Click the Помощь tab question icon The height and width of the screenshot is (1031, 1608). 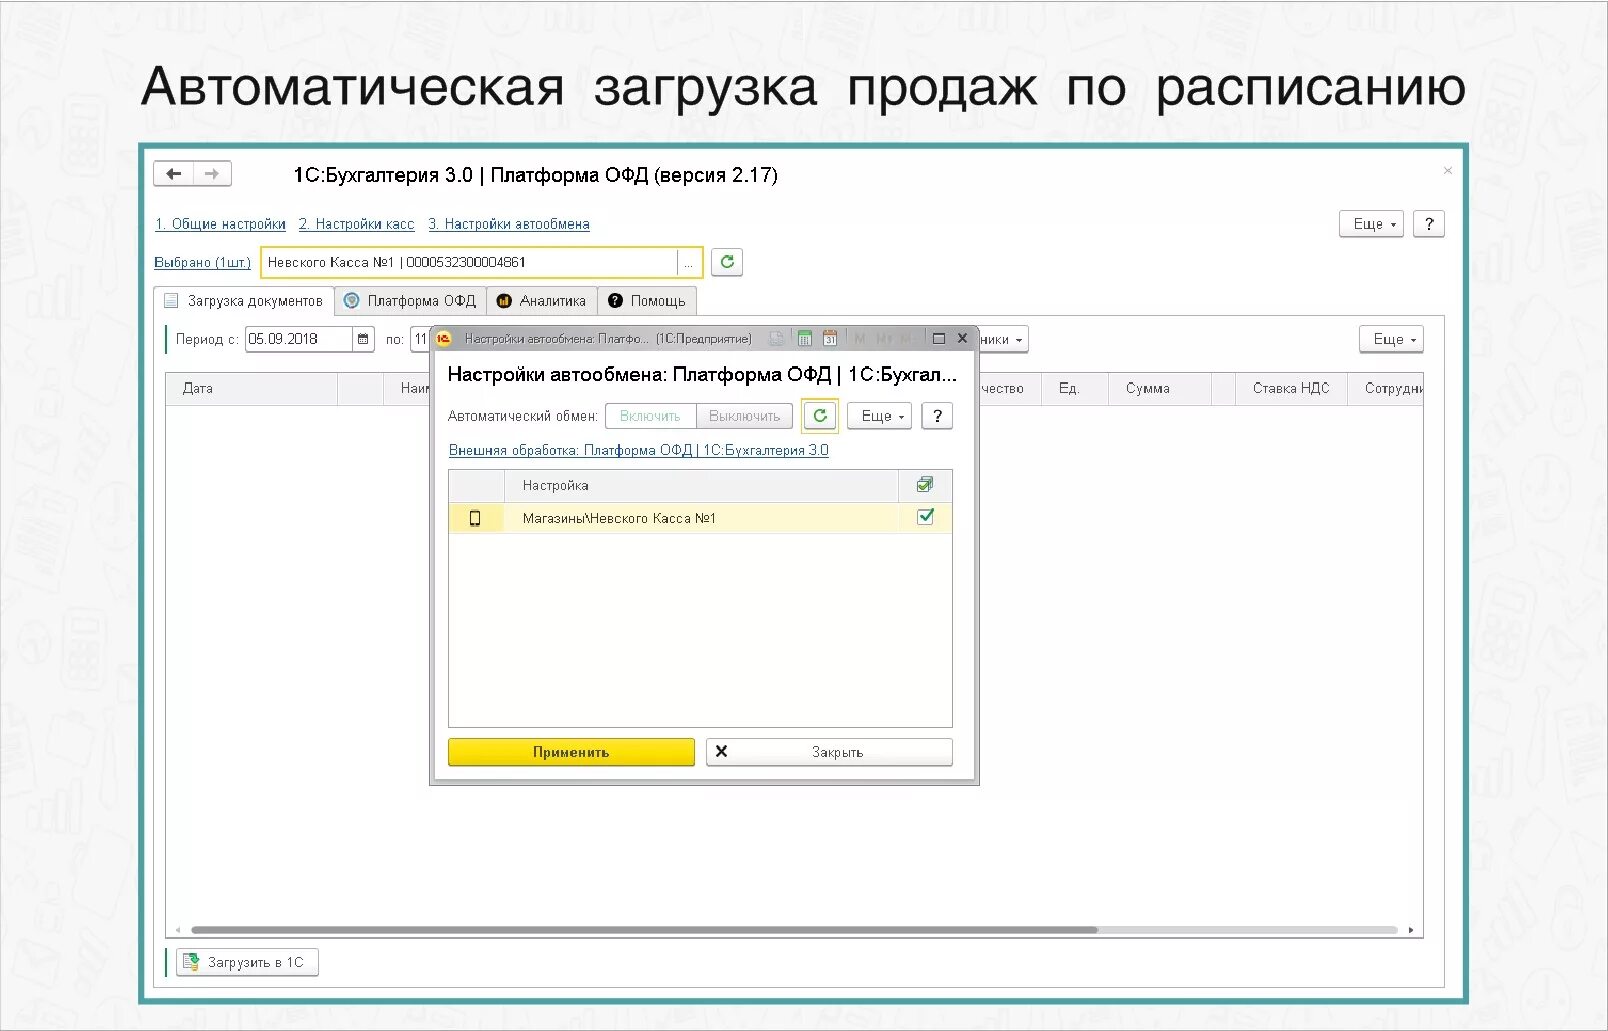[615, 301]
